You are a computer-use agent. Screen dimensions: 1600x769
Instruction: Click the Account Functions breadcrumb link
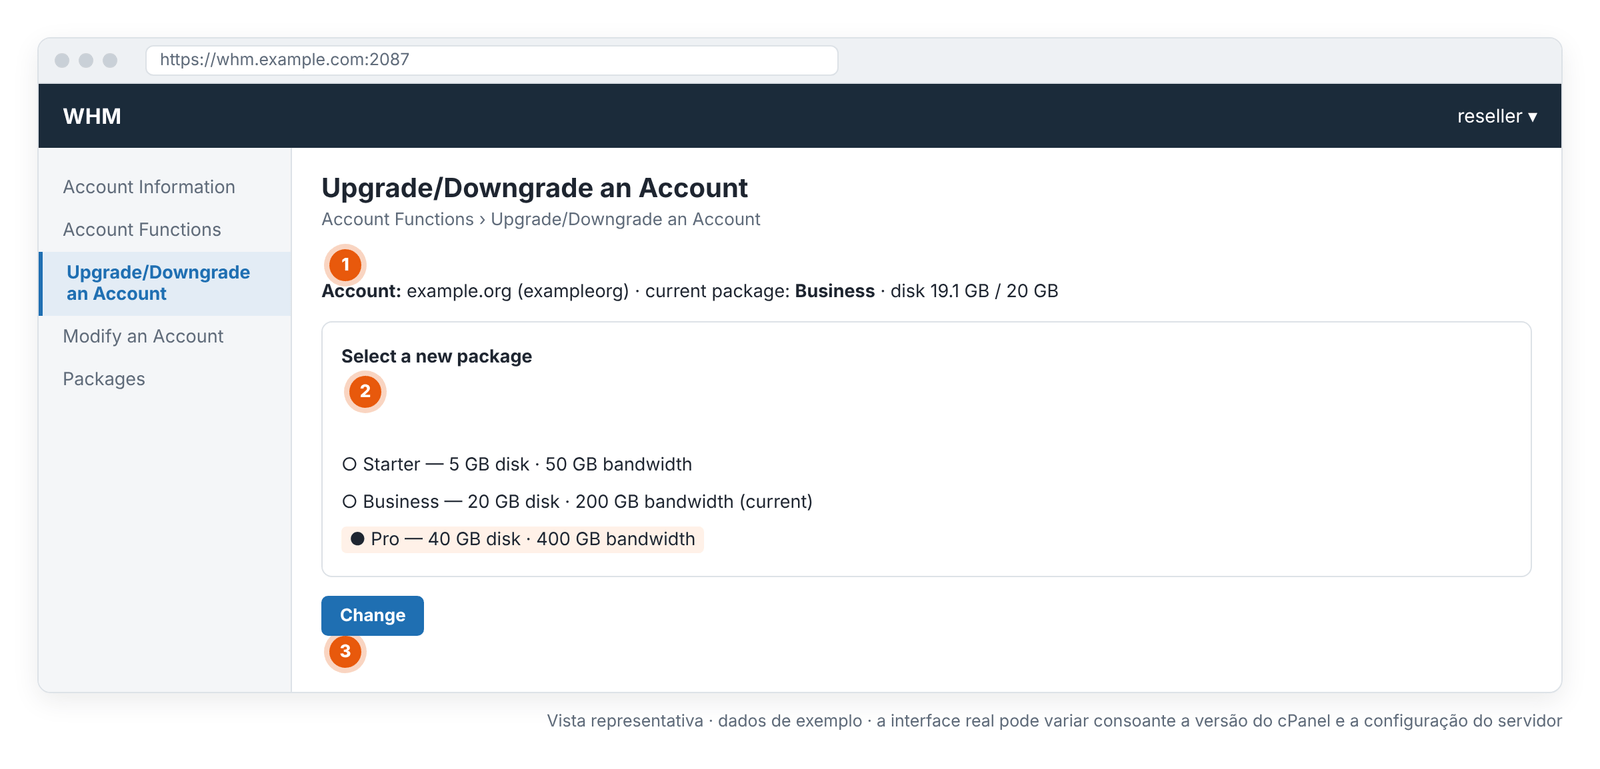(397, 219)
